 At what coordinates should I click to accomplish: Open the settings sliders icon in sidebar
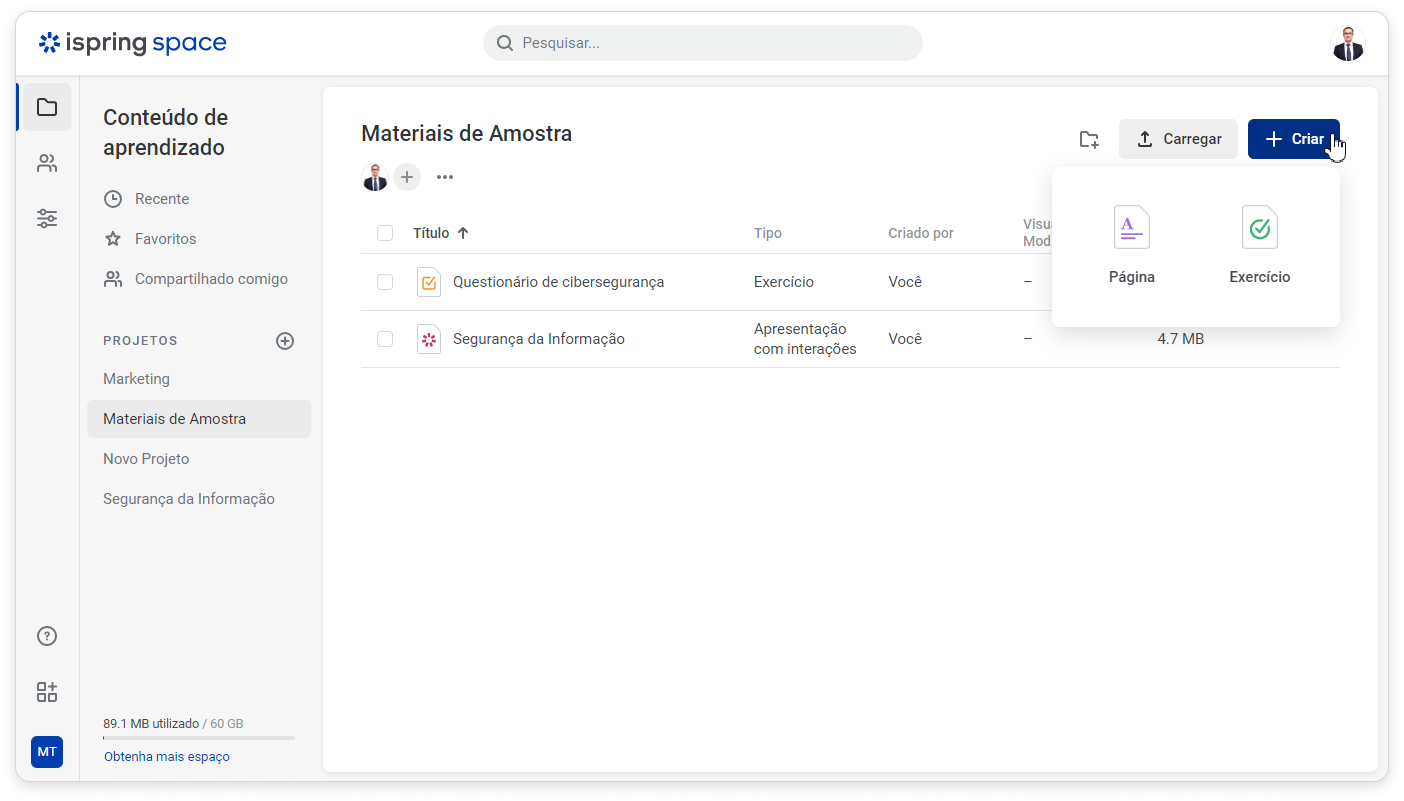(x=47, y=219)
